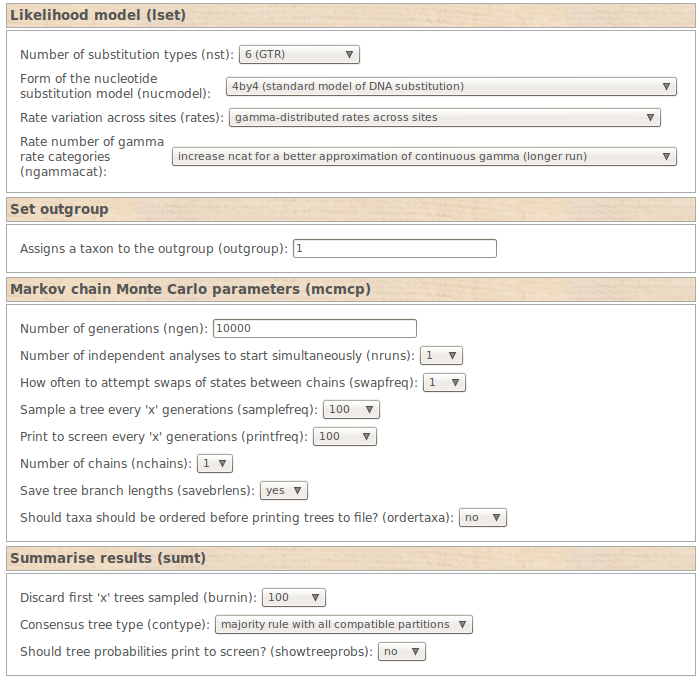The width and height of the screenshot is (696, 676).
Task: Open the nst substitution types dropdown
Action: pyautogui.click(x=299, y=55)
